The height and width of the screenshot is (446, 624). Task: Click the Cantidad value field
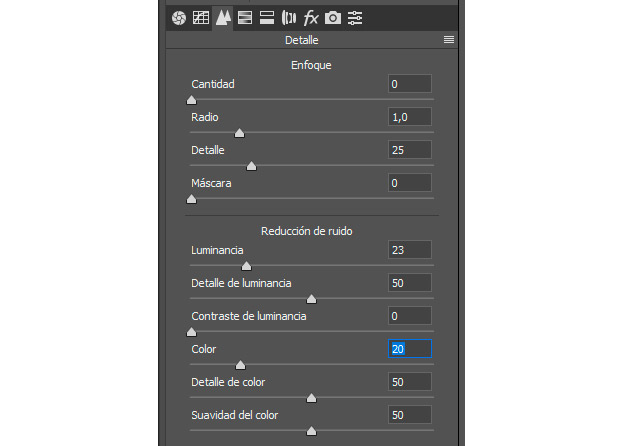pyautogui.click(x=410, y=84)
